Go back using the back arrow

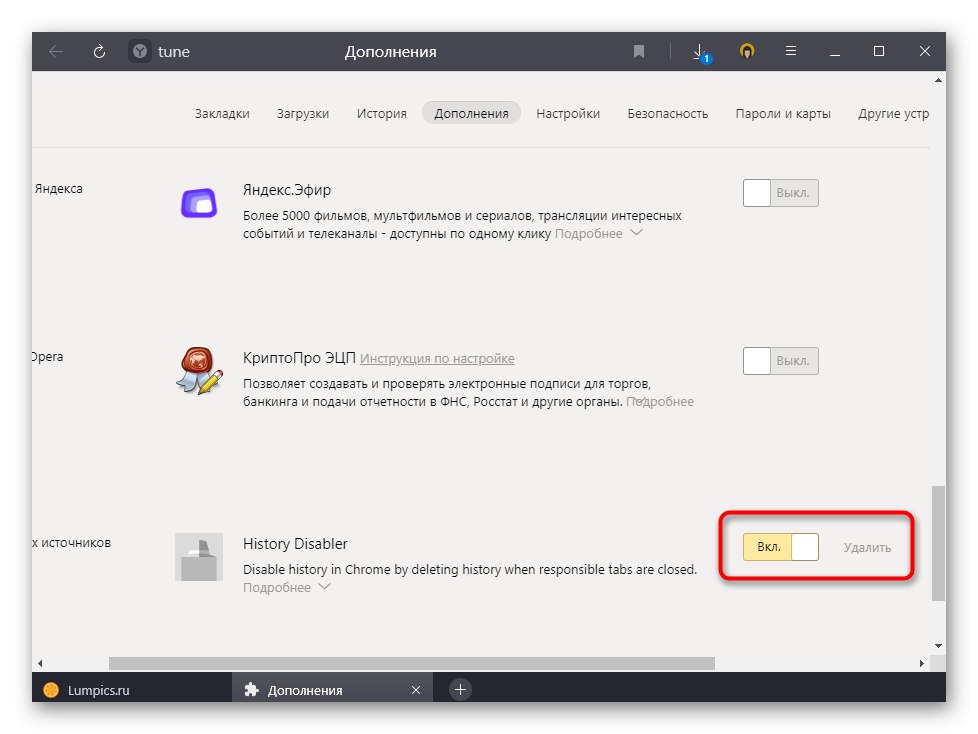[x=56, y=52]
